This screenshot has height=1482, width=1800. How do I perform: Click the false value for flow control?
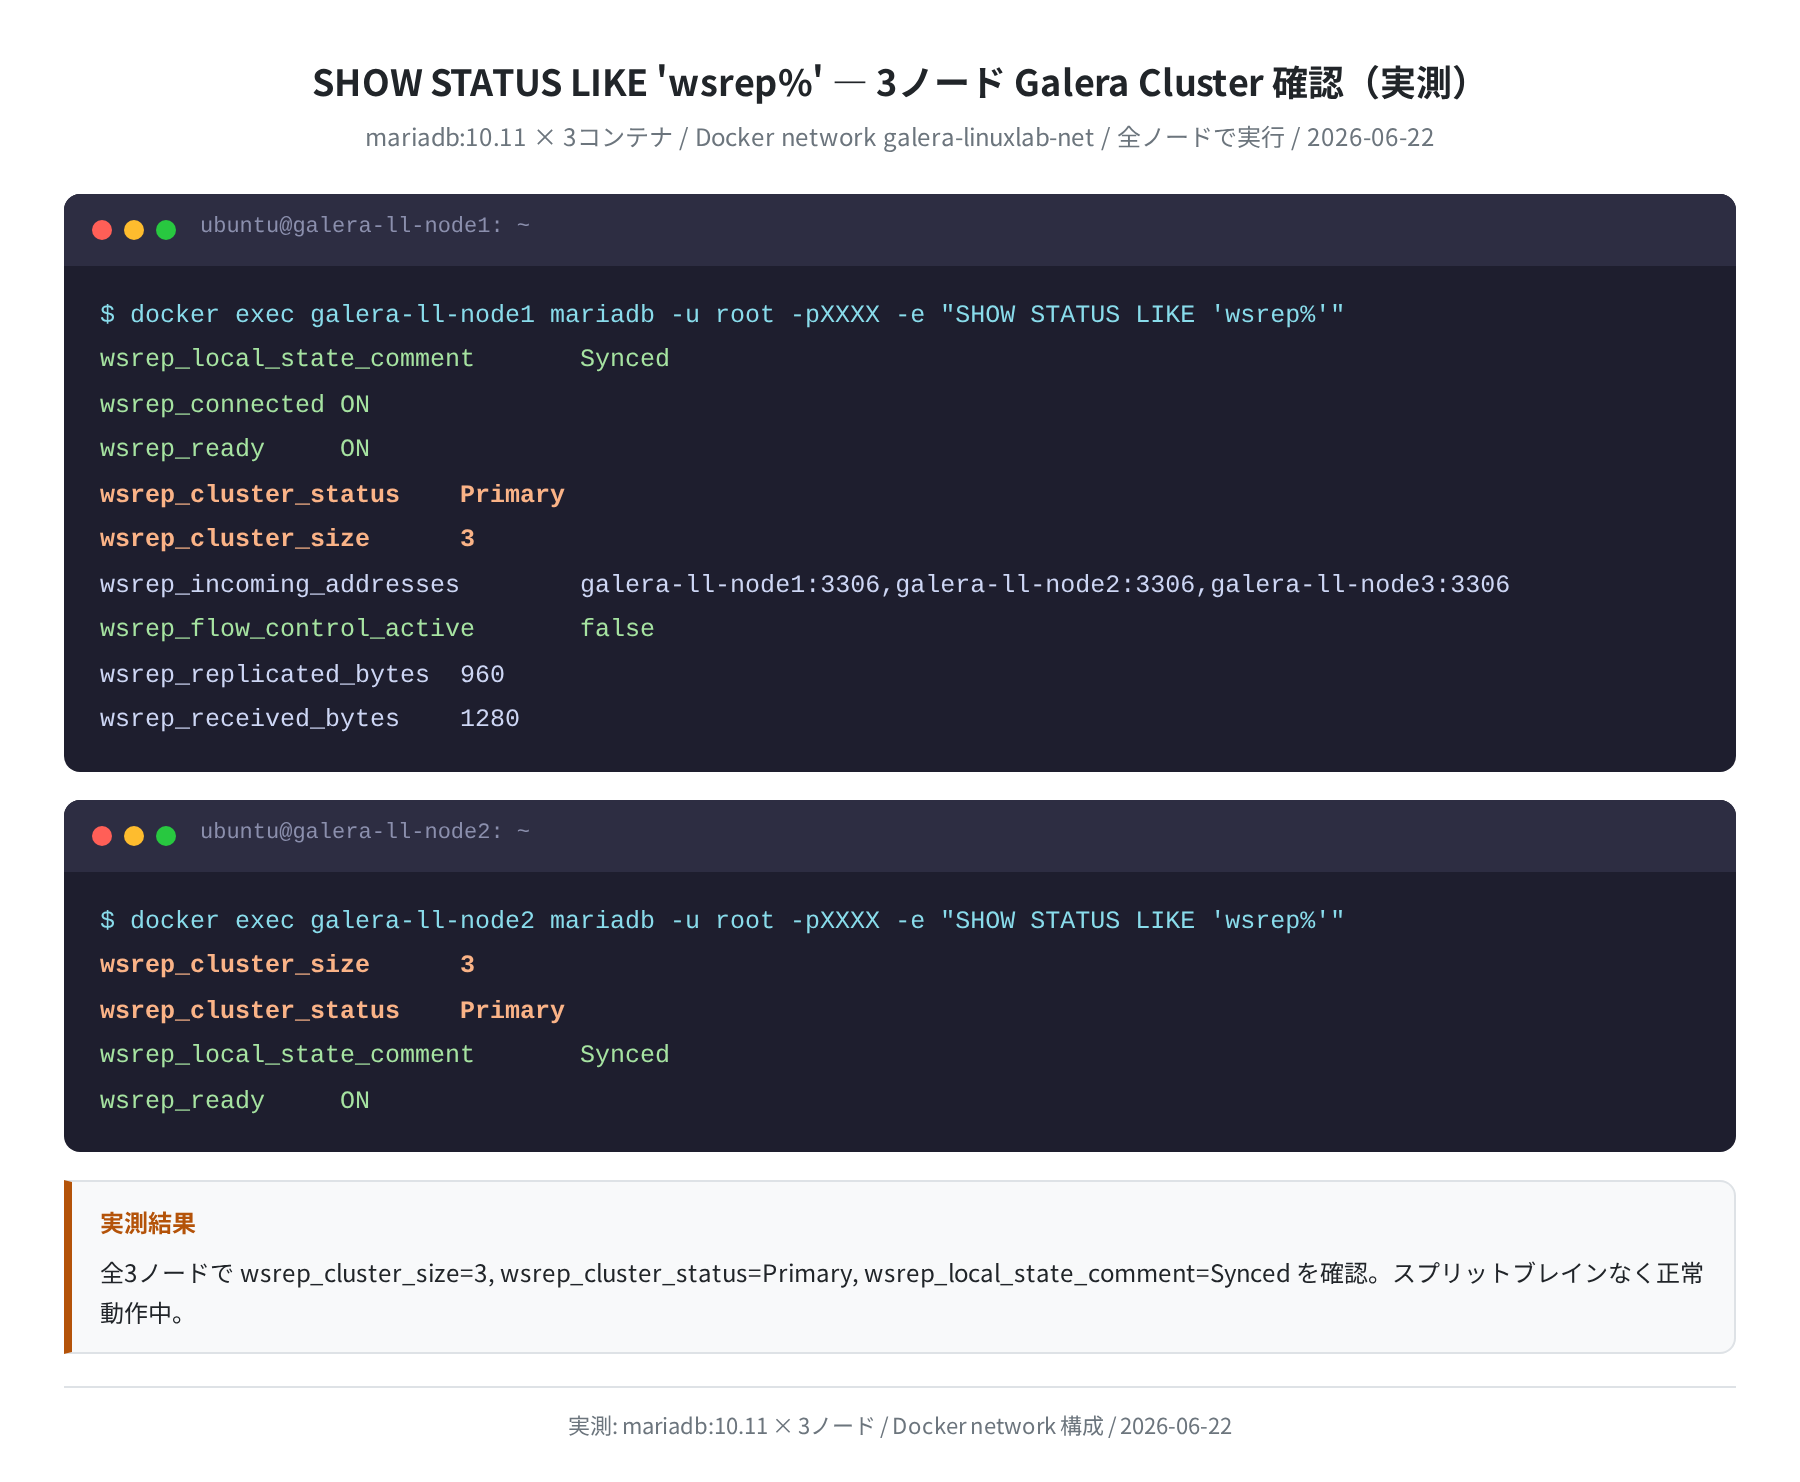pos(617,629)
